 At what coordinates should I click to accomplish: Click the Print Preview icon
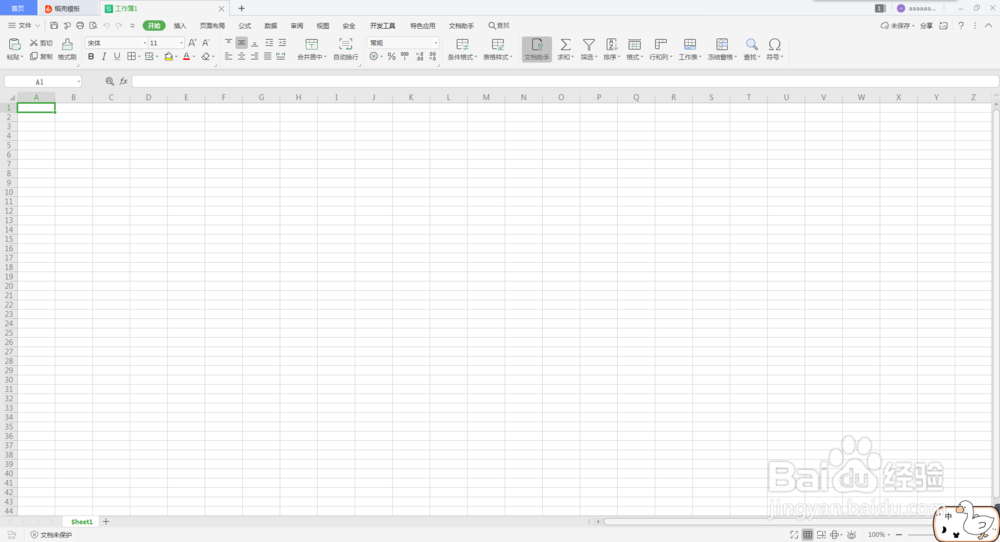93,26
